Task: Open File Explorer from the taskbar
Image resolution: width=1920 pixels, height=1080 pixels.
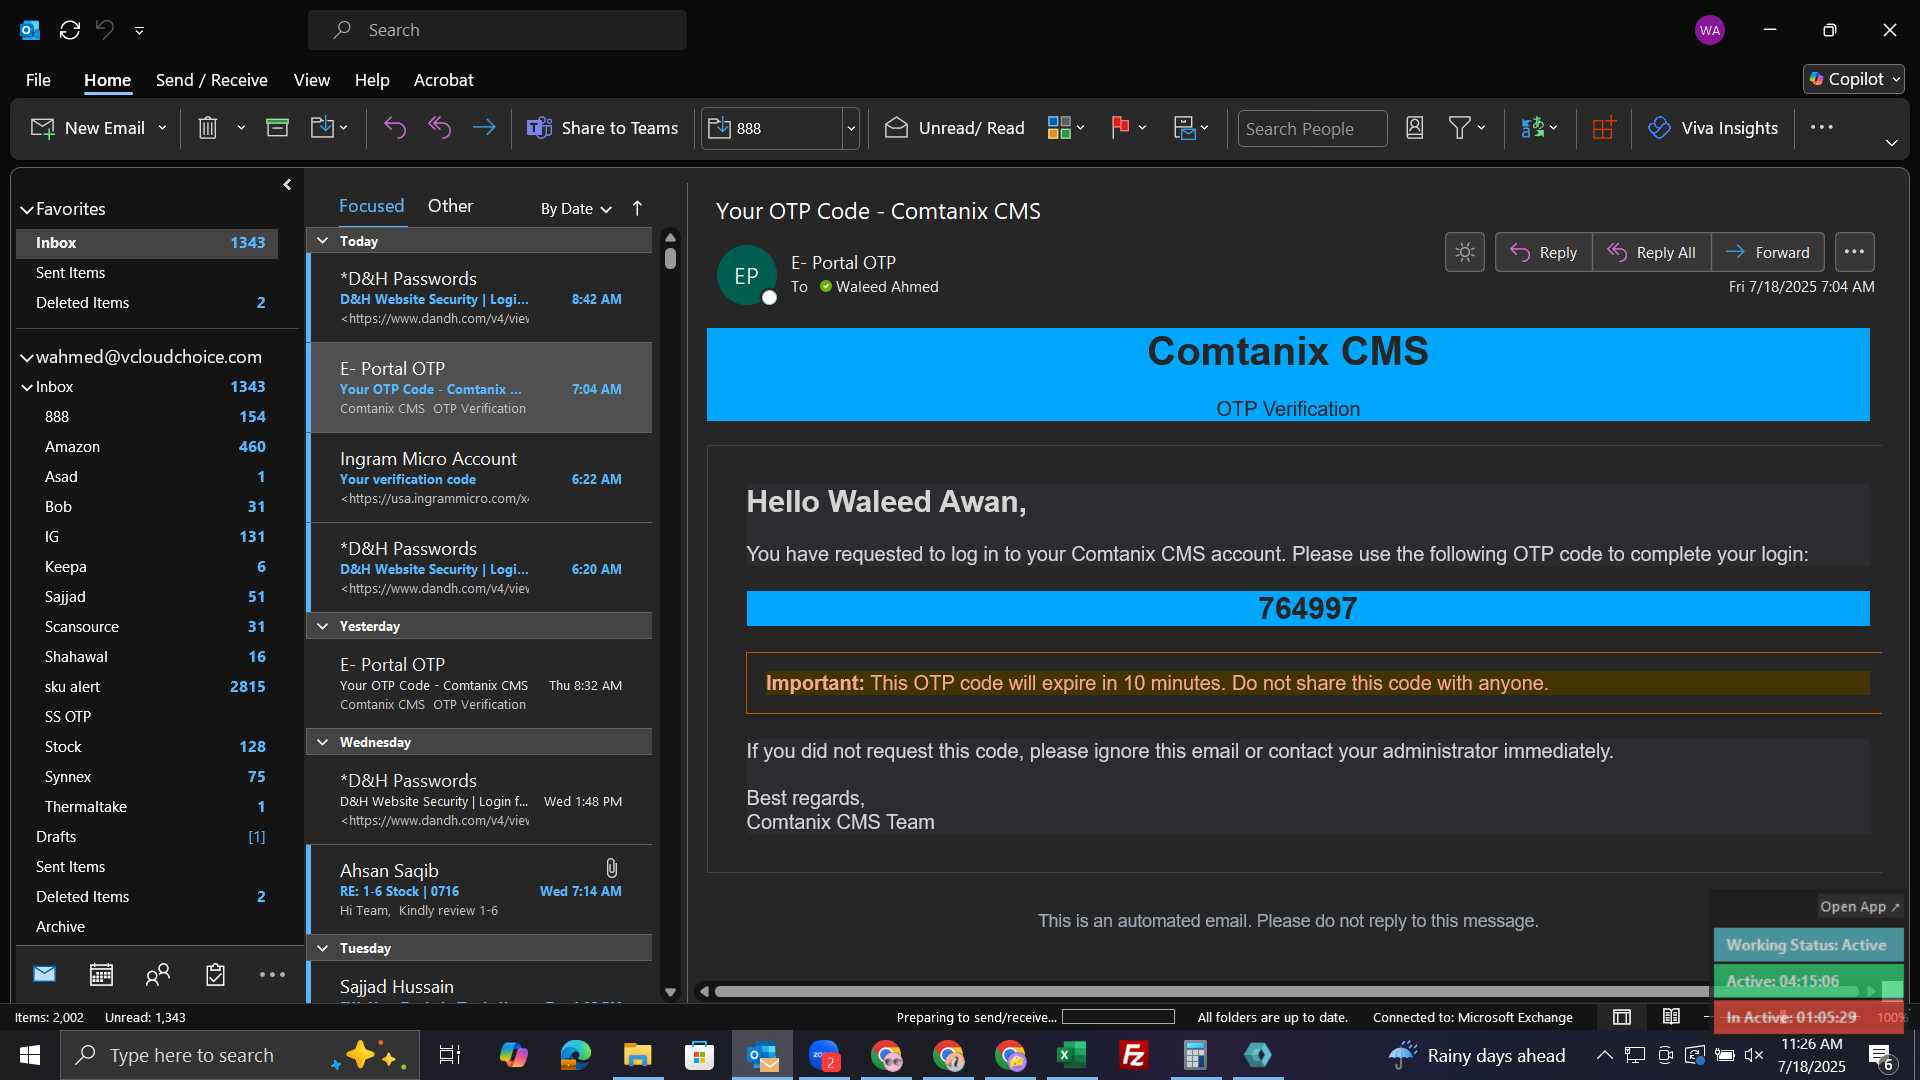Action: (x=637, y=1055)
